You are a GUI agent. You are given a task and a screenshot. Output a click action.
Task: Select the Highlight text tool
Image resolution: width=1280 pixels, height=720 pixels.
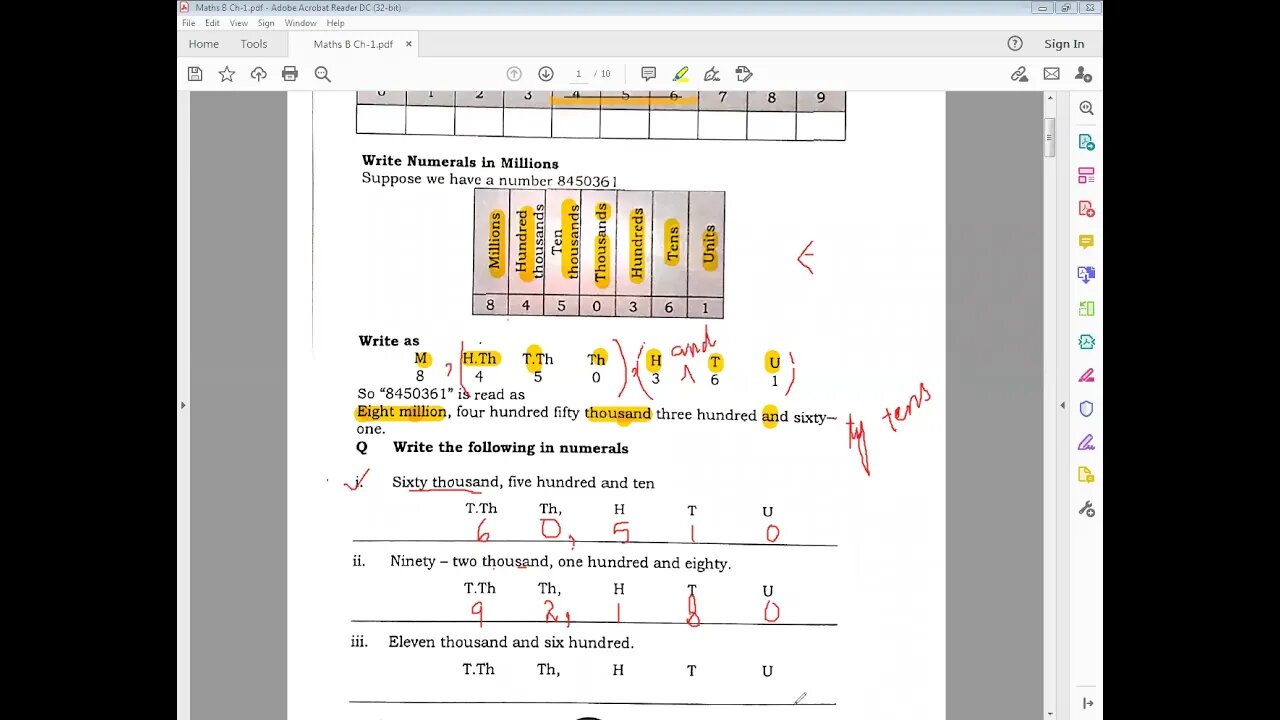click(x=680, y=74)
